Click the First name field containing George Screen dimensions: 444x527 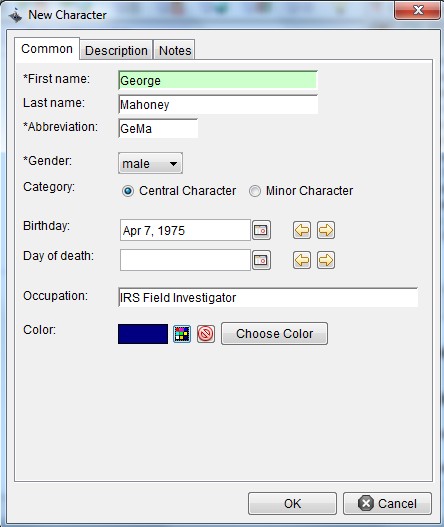218,80
